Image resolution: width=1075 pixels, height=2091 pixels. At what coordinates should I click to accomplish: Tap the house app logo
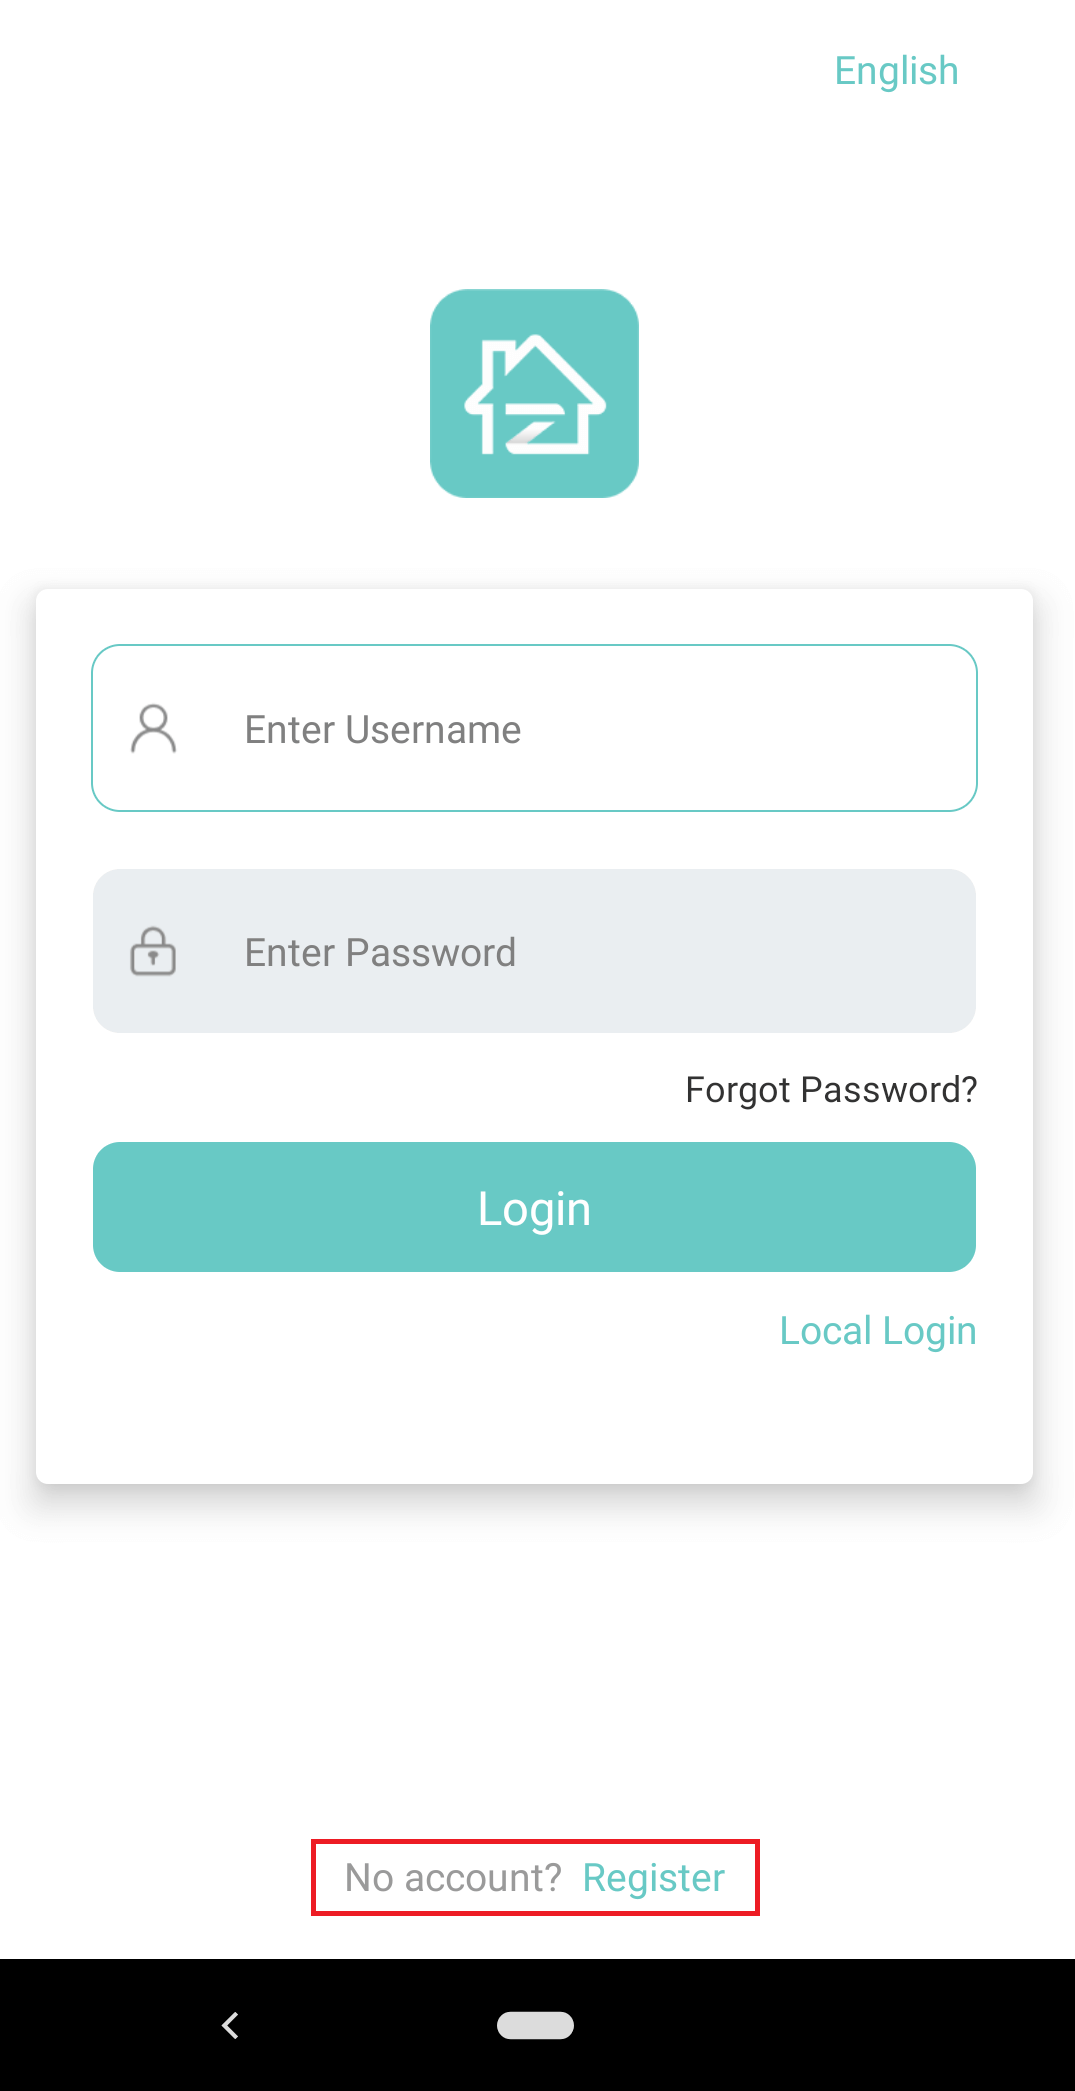point(534,393)
